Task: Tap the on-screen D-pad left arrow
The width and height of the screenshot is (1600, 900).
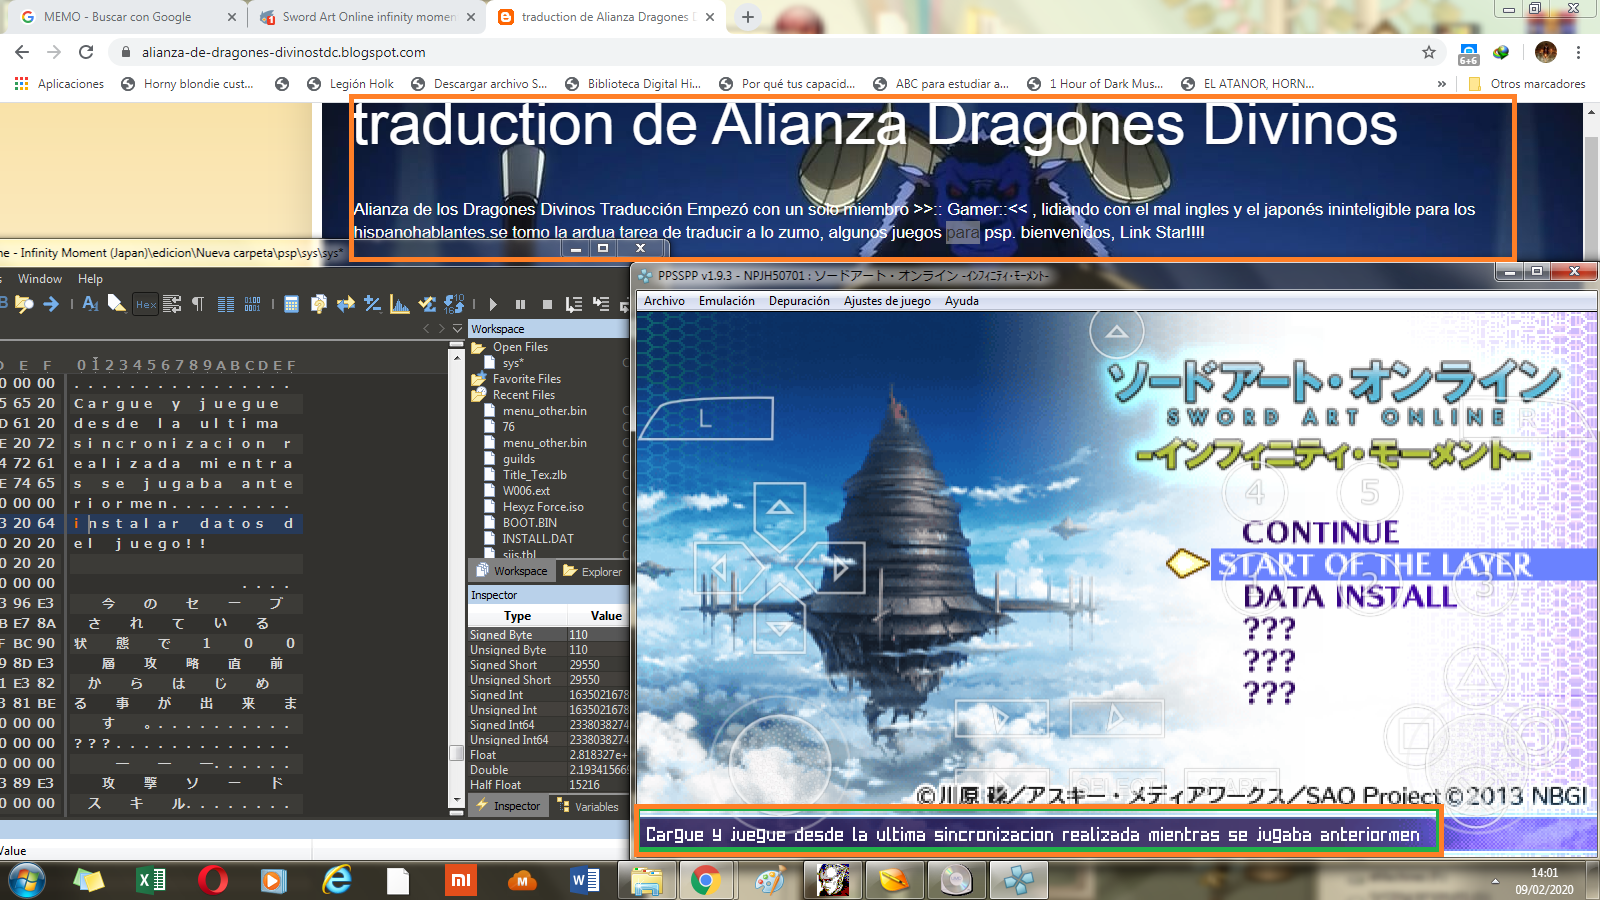Action: pyautogui.click(x=721, y=568)
